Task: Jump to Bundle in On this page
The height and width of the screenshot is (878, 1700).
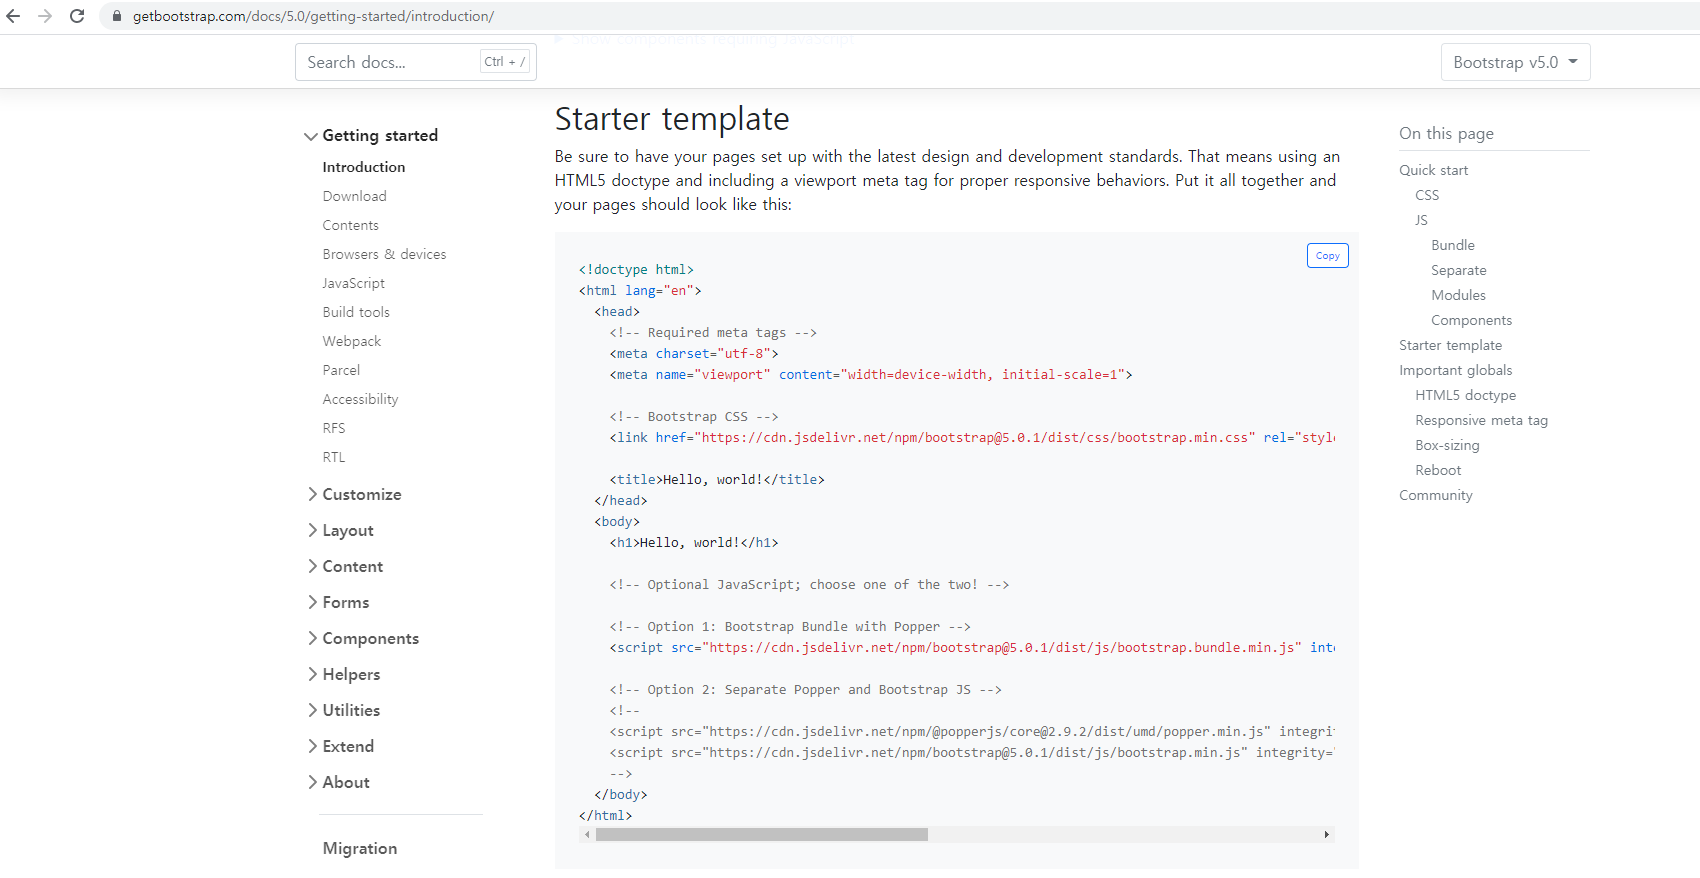Action: (1452, 245)
